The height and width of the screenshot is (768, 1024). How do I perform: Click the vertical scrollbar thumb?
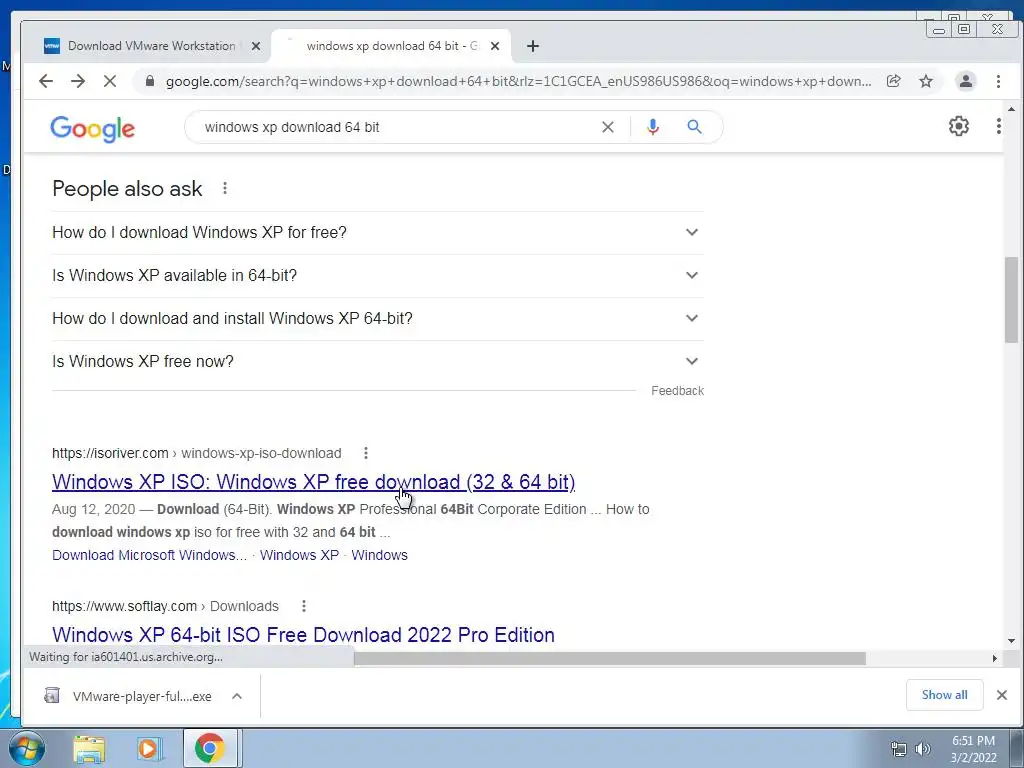point(1011,300)
